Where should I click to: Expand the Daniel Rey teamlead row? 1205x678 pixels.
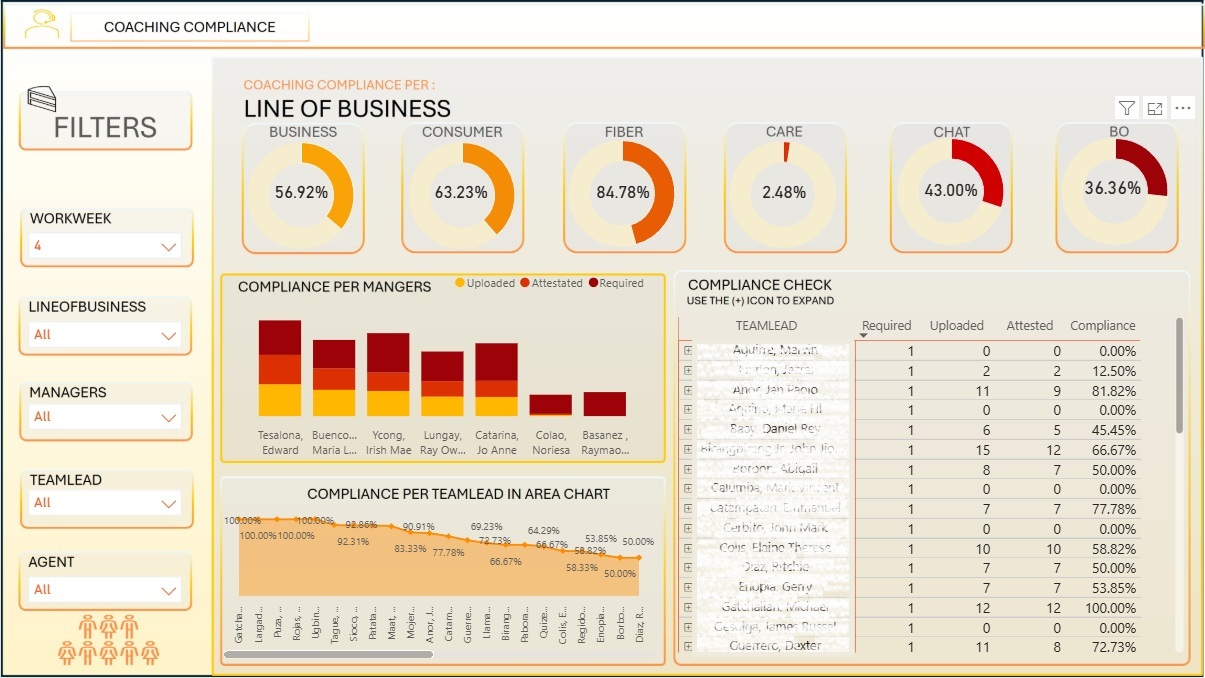click(688, 429)
